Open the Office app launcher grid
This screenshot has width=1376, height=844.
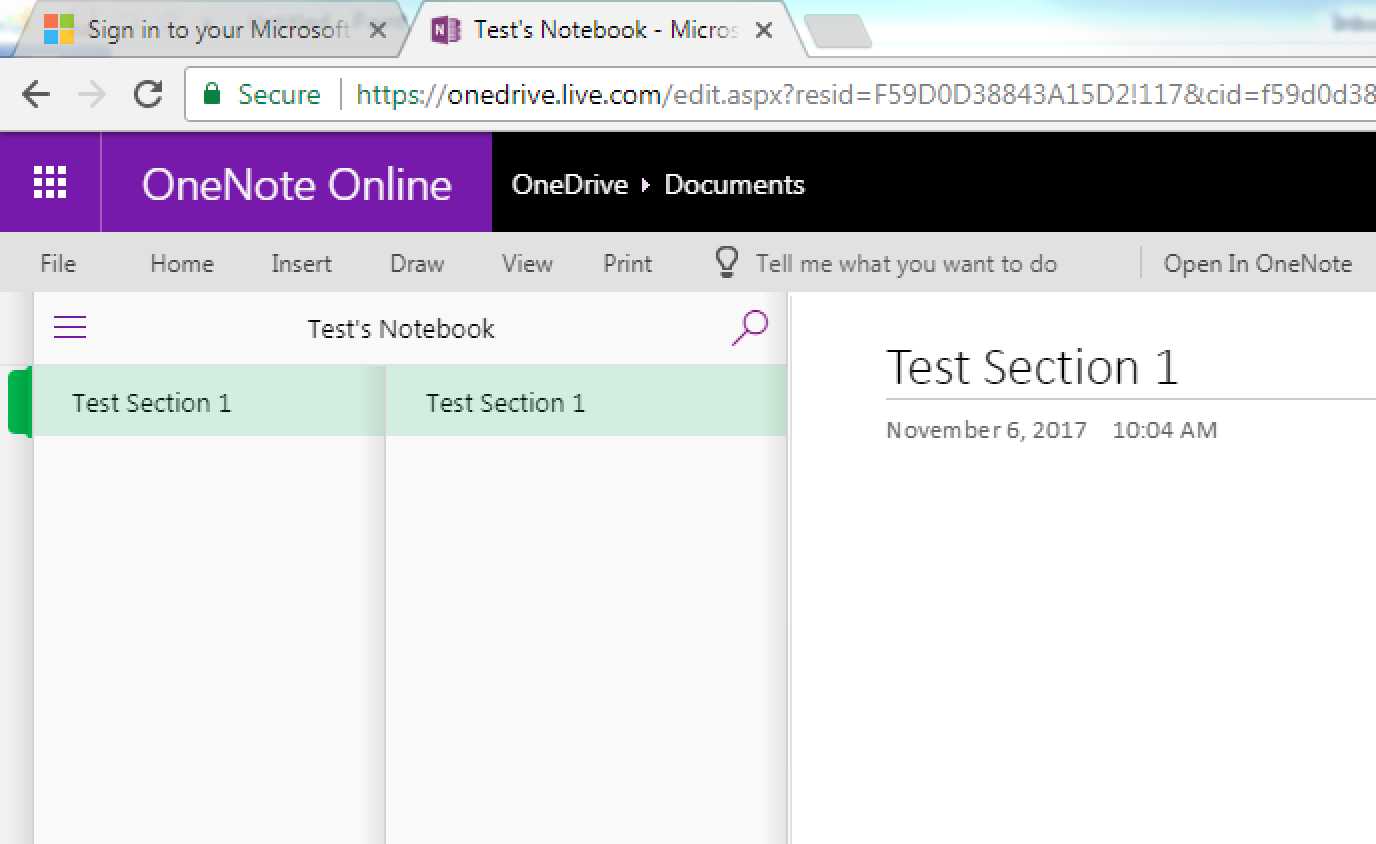point(50,183)
